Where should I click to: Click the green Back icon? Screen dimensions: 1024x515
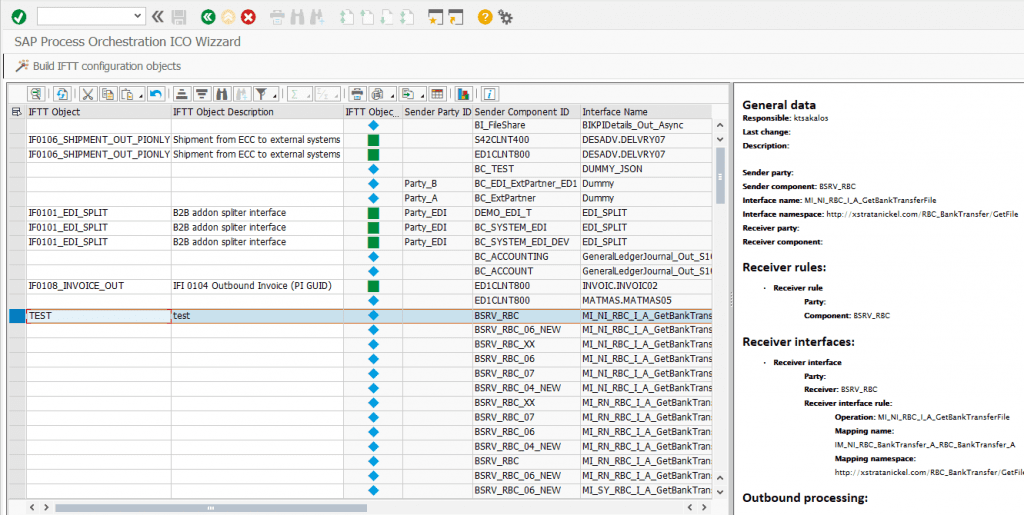click(208, 17)
